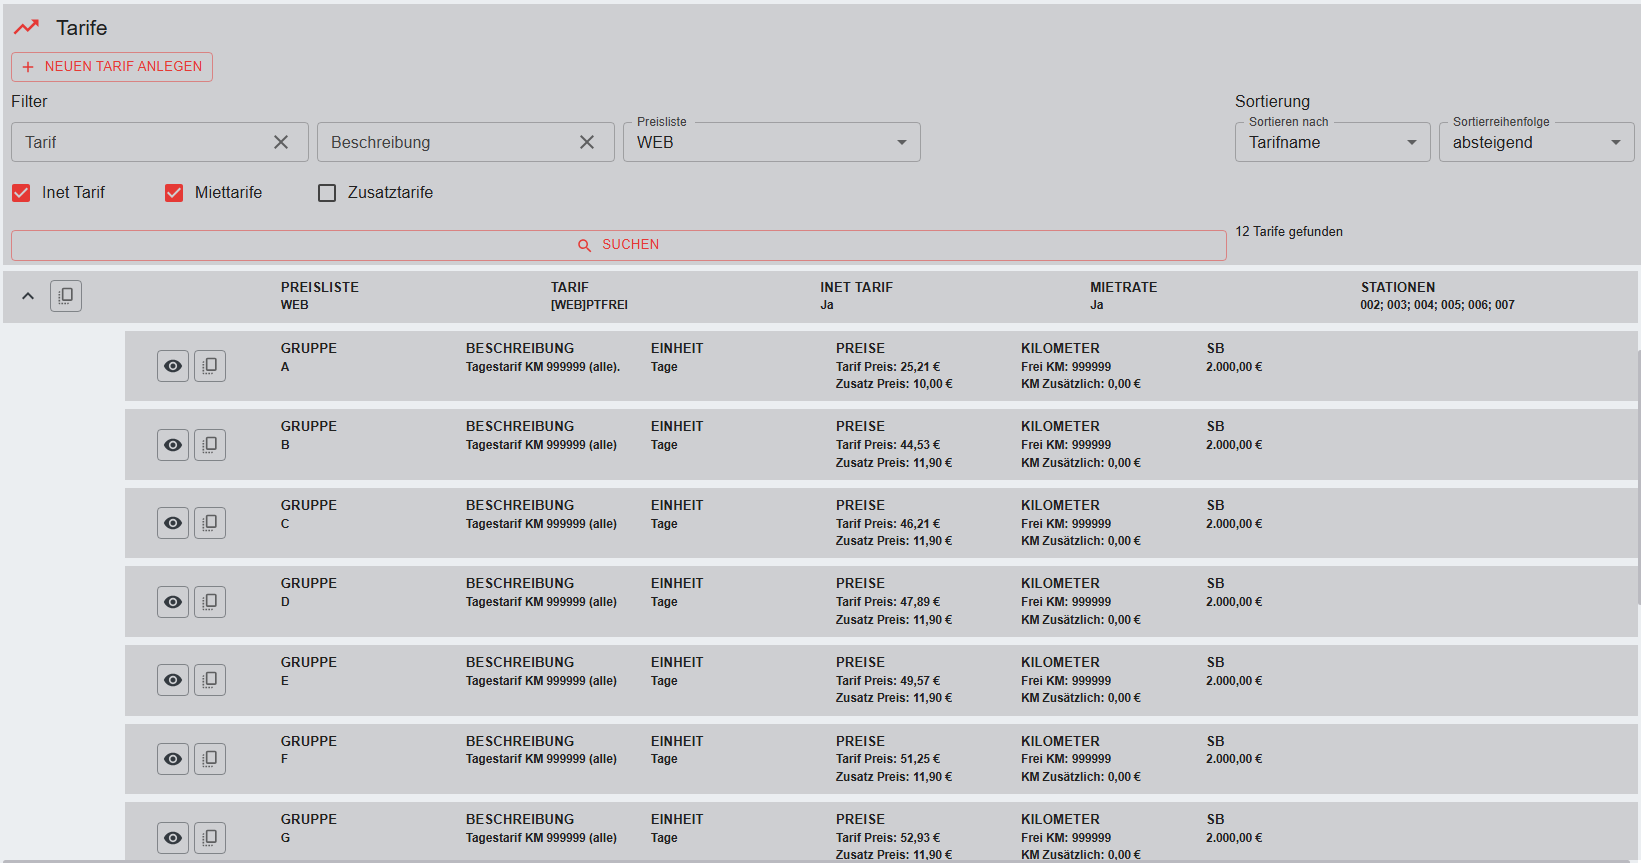Focus the Tarif filter input

(x=140, y=142)
